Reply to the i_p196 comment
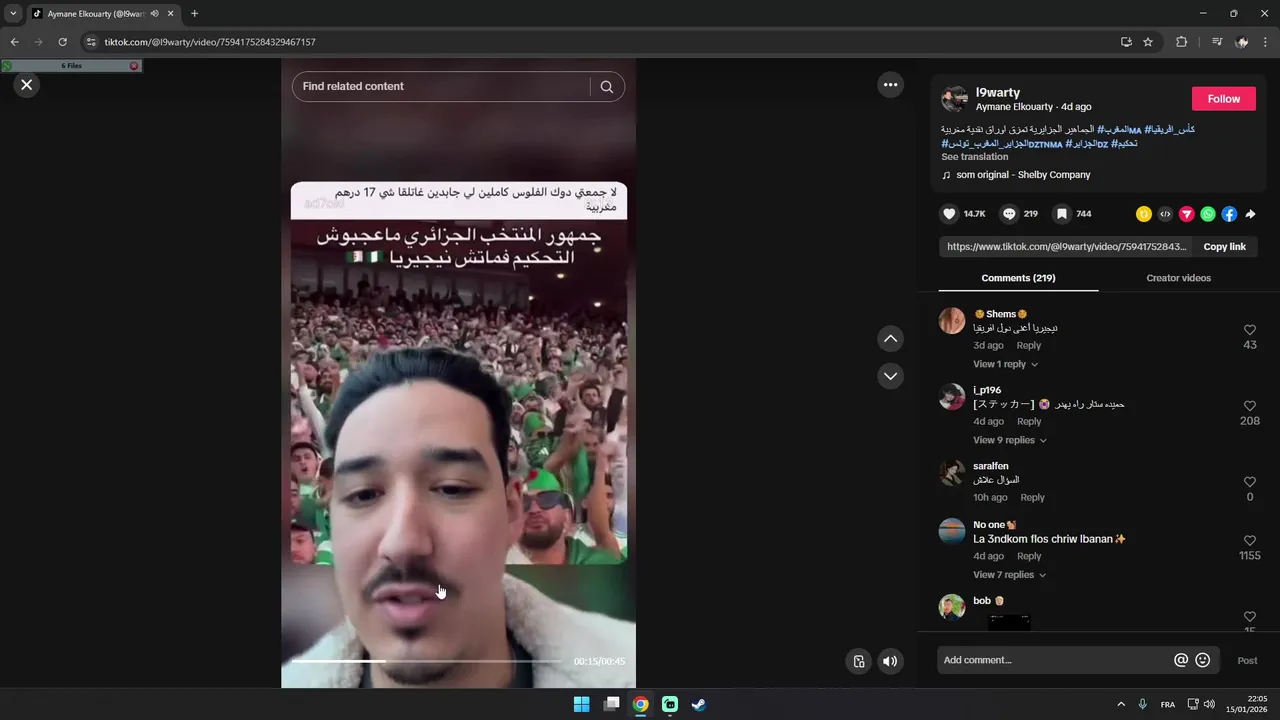Image resolution: width=1280 pixels, height=720 pixels. pos(1029,422)
